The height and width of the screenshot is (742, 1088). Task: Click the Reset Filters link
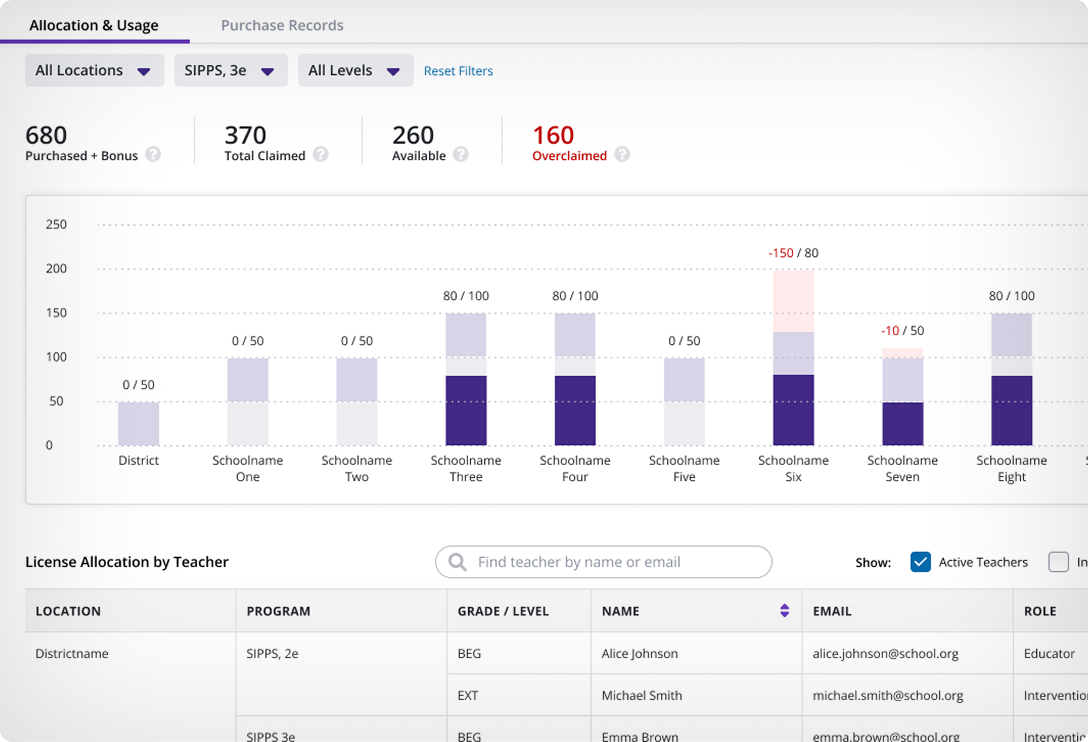point(458,70)
